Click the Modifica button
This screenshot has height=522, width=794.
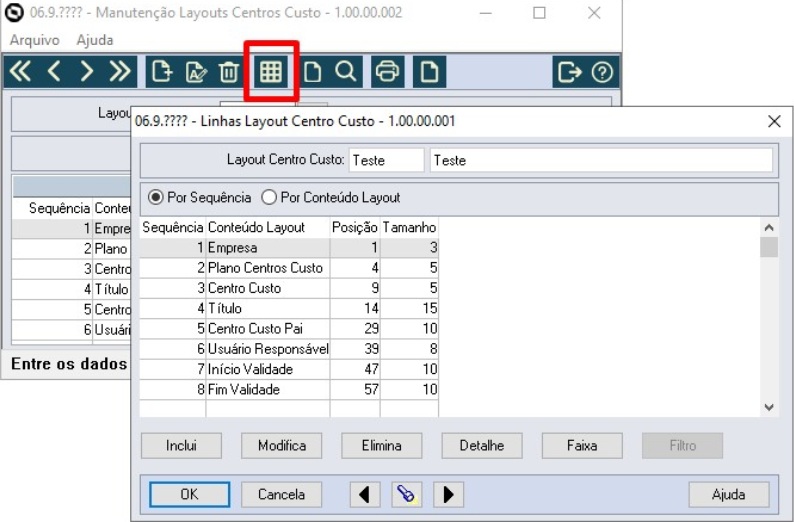(282, 446)
